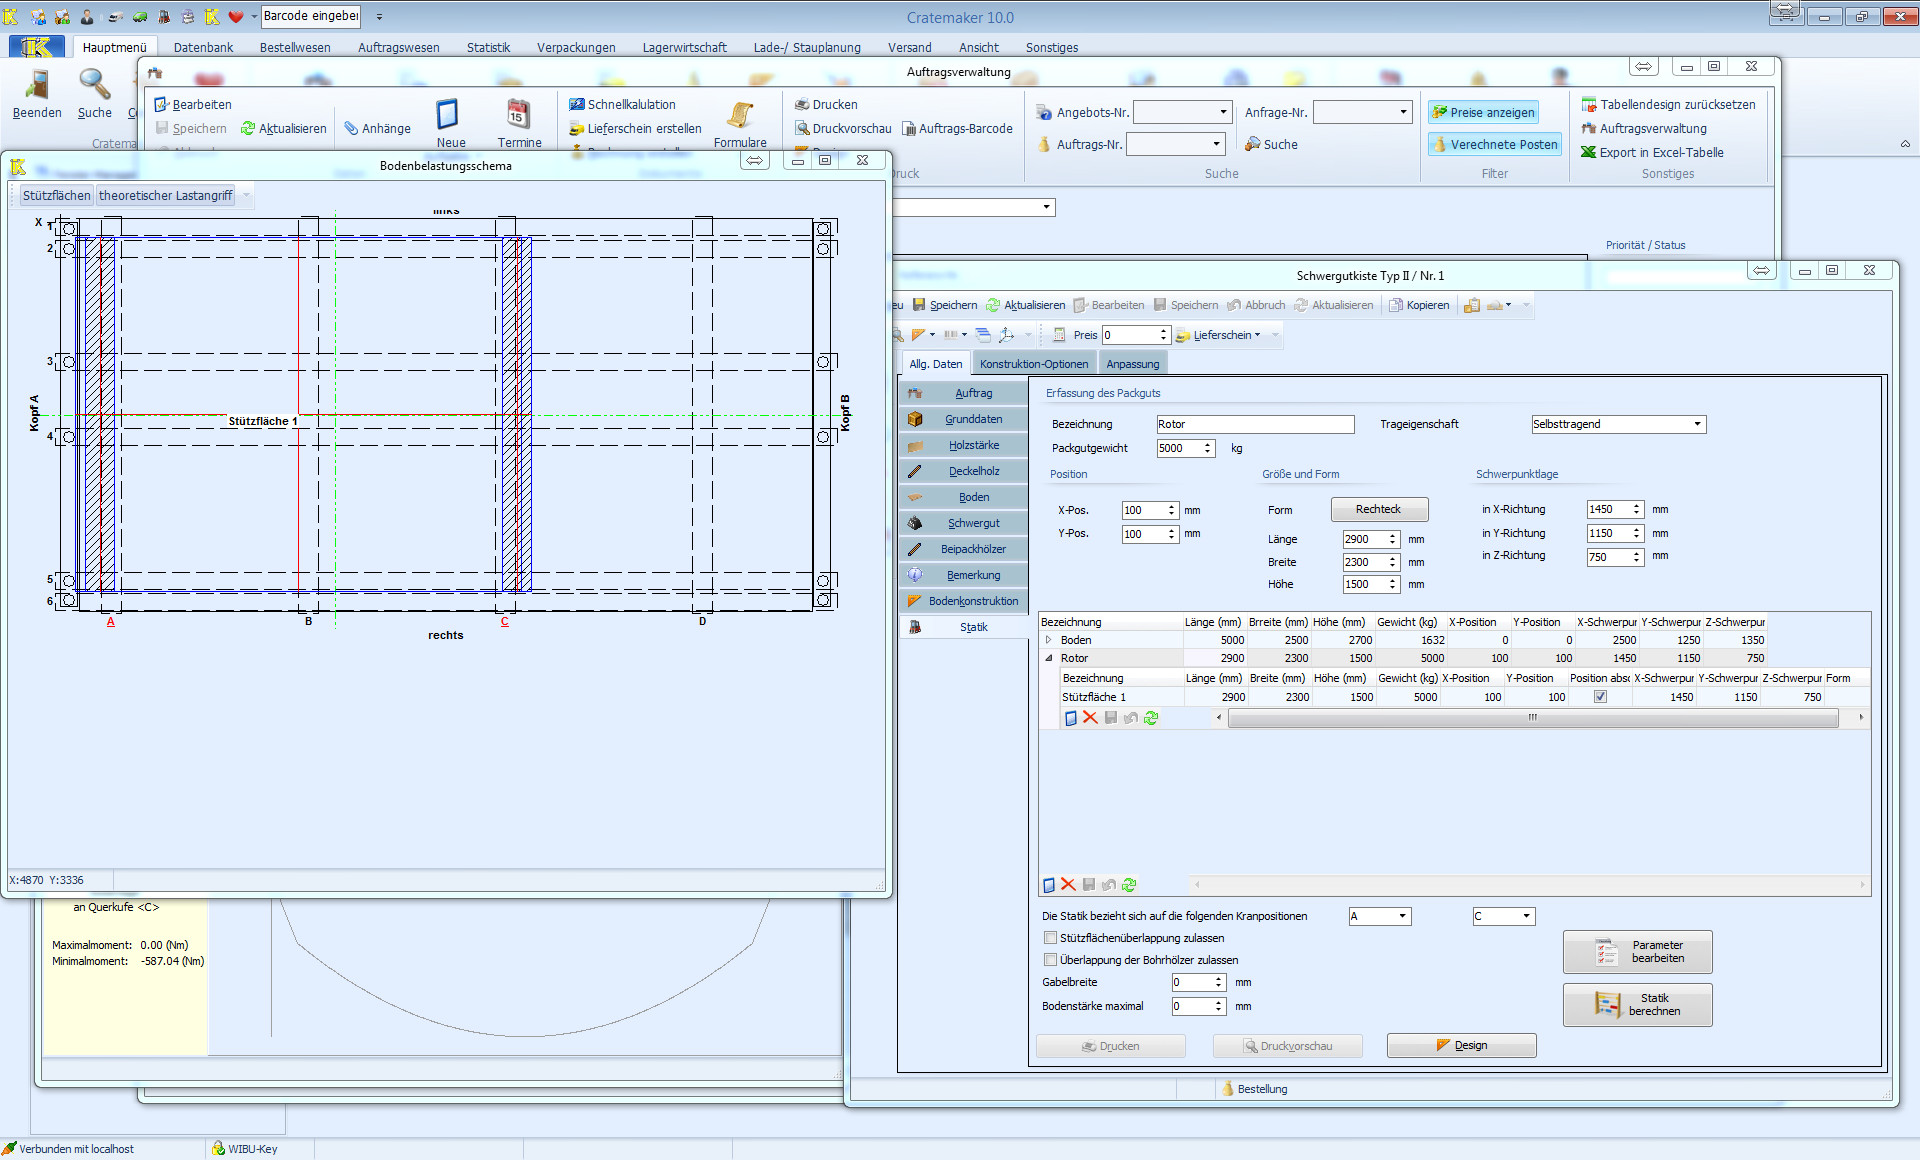Open Suche with the magnifier icon
This screenshot has width=1920, height=1160.
(95, 84)
